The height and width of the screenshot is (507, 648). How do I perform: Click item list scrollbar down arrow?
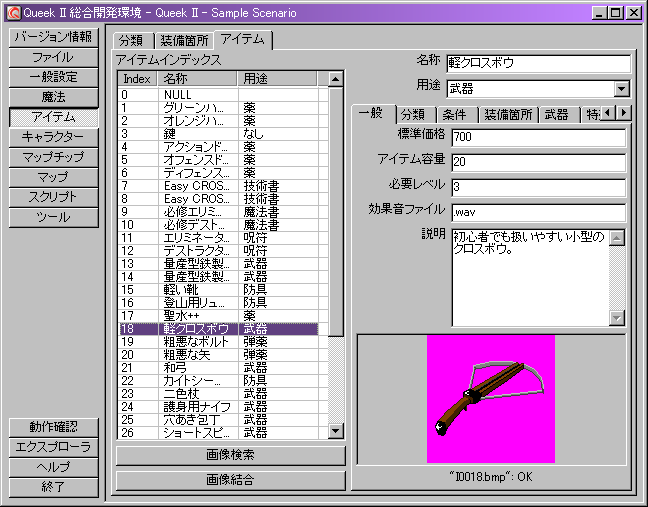pyautogui.click(x=336, y=431)
